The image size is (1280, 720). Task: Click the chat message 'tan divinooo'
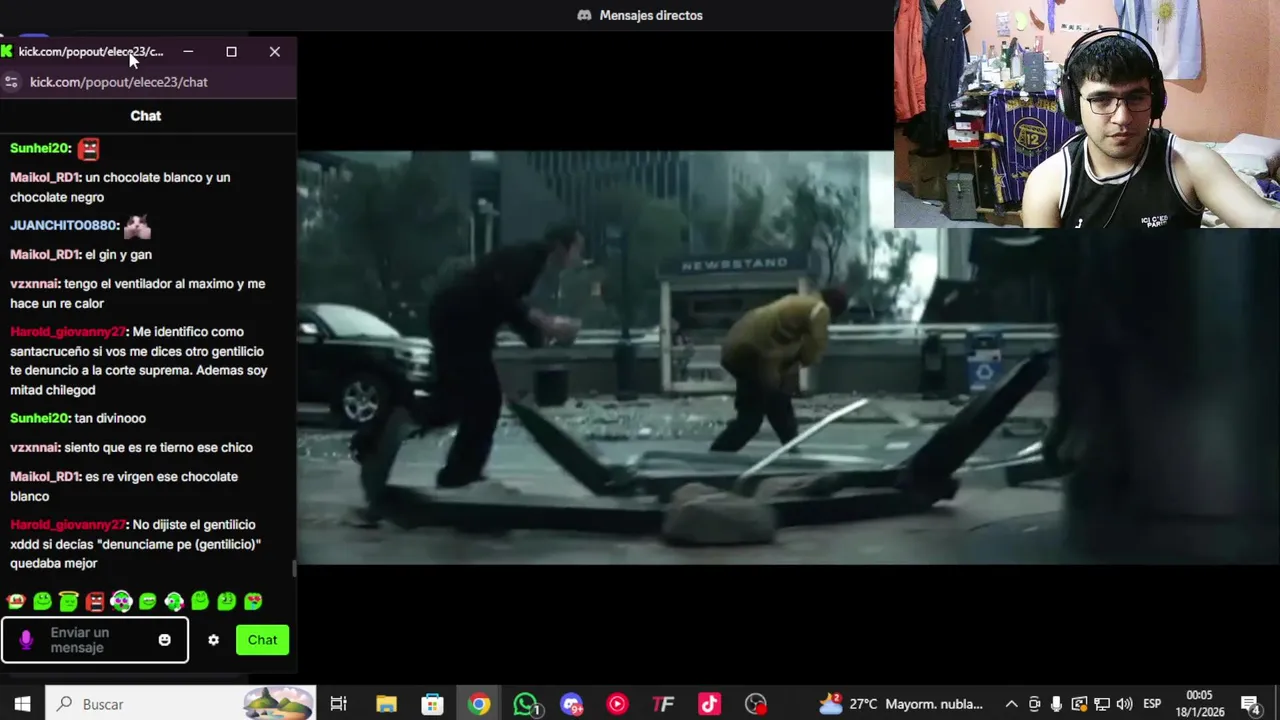110,418
